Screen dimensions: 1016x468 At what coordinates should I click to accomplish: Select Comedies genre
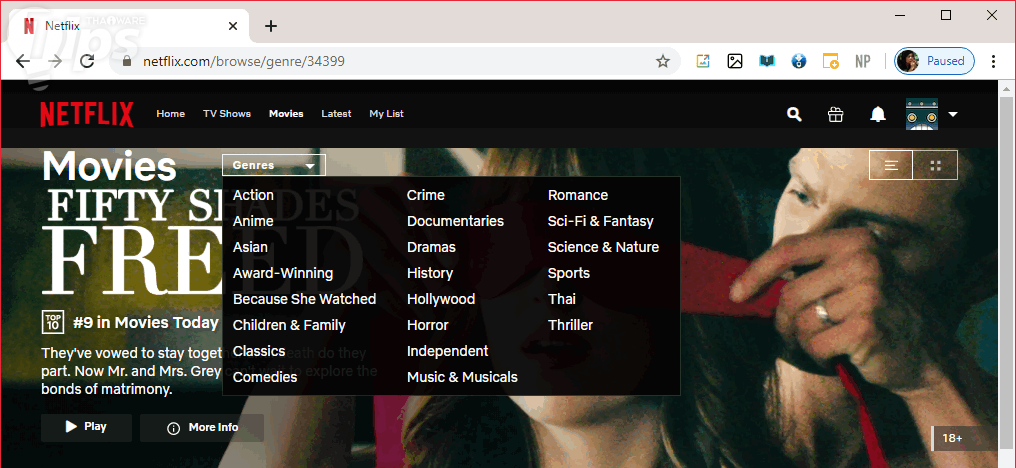click(x=265, y=377)
